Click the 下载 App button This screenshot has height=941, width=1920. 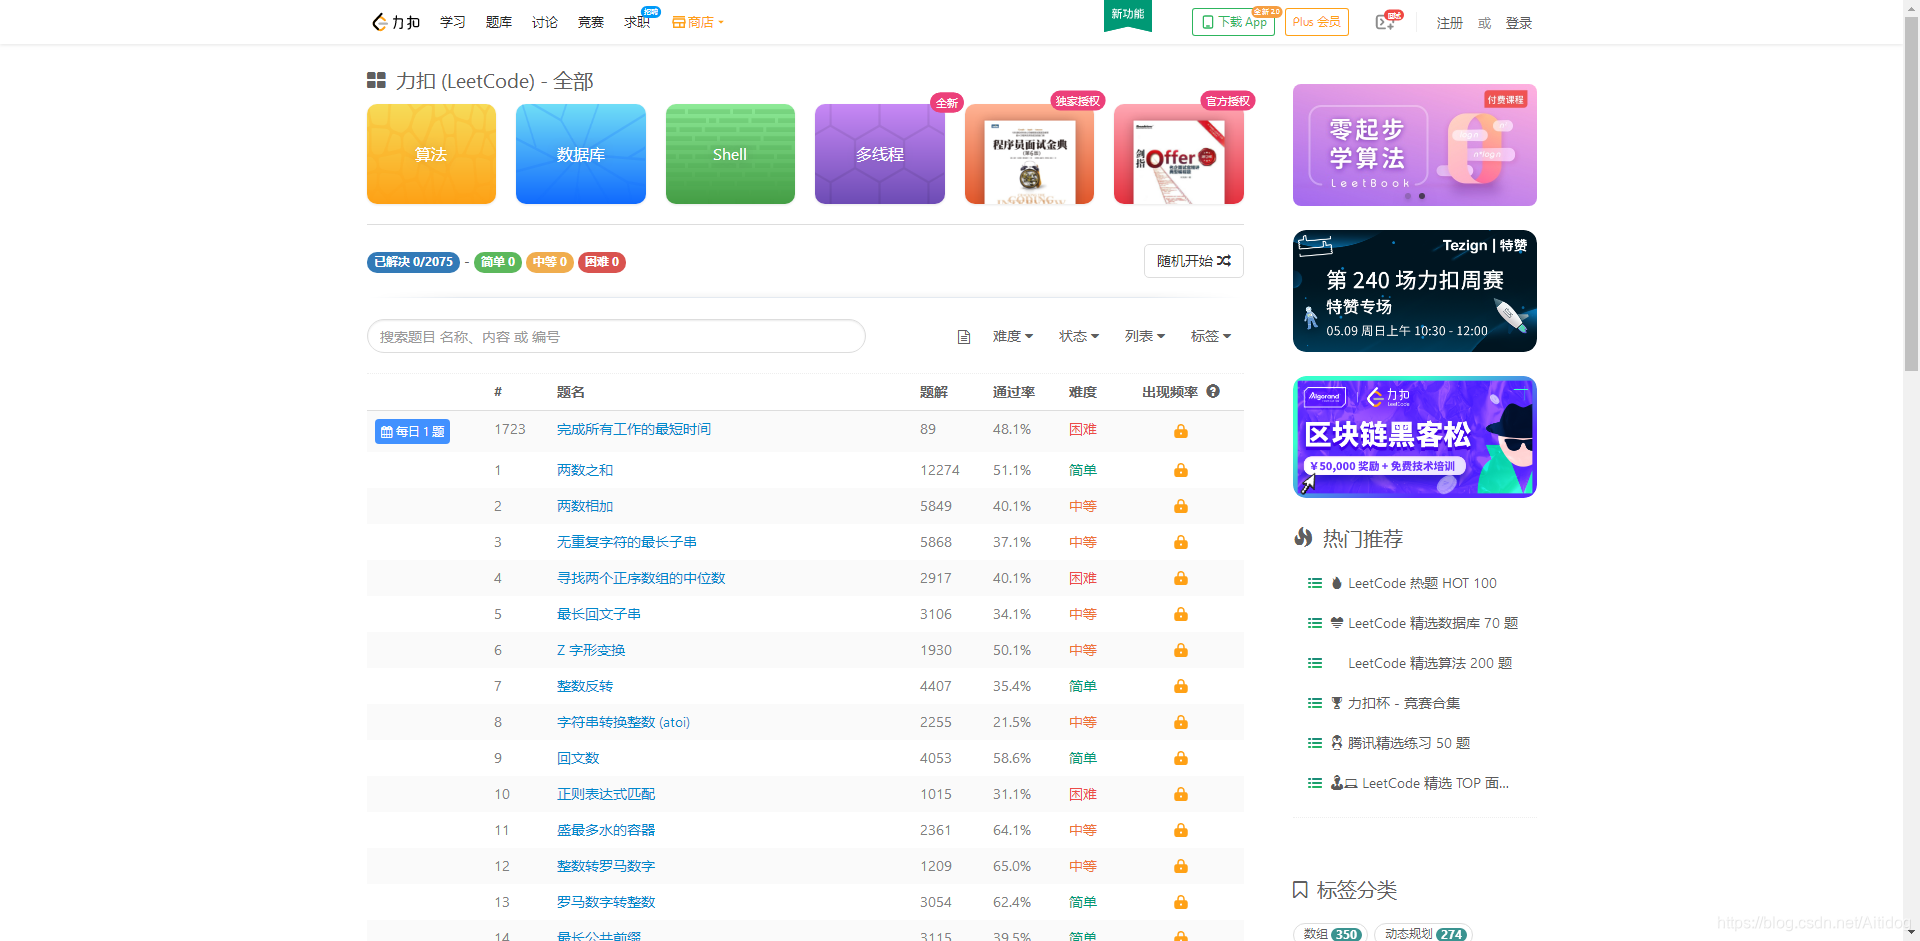tap(1233, 22)
